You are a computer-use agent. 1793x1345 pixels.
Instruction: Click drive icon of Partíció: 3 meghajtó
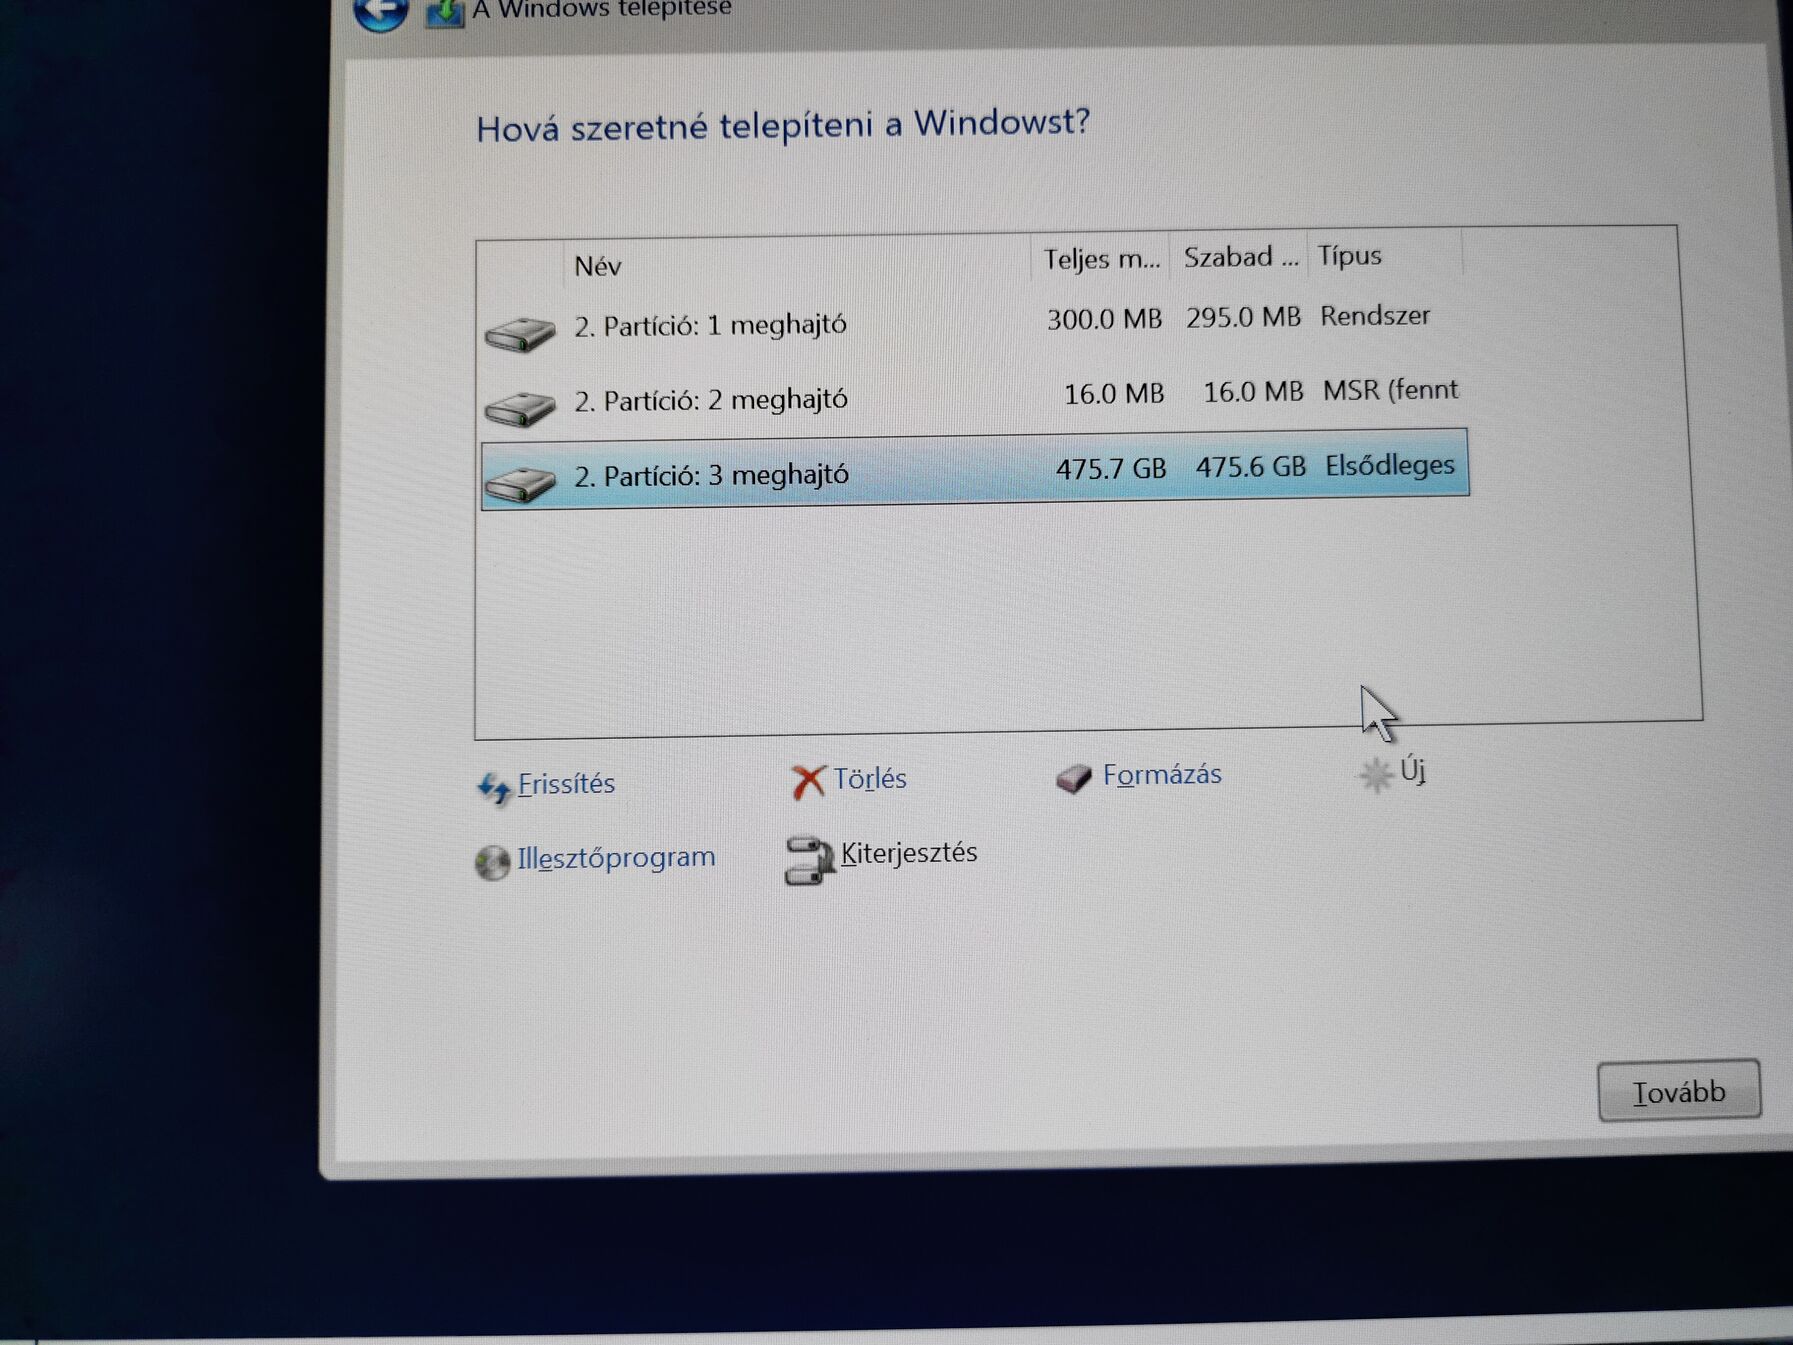point(520,483)
